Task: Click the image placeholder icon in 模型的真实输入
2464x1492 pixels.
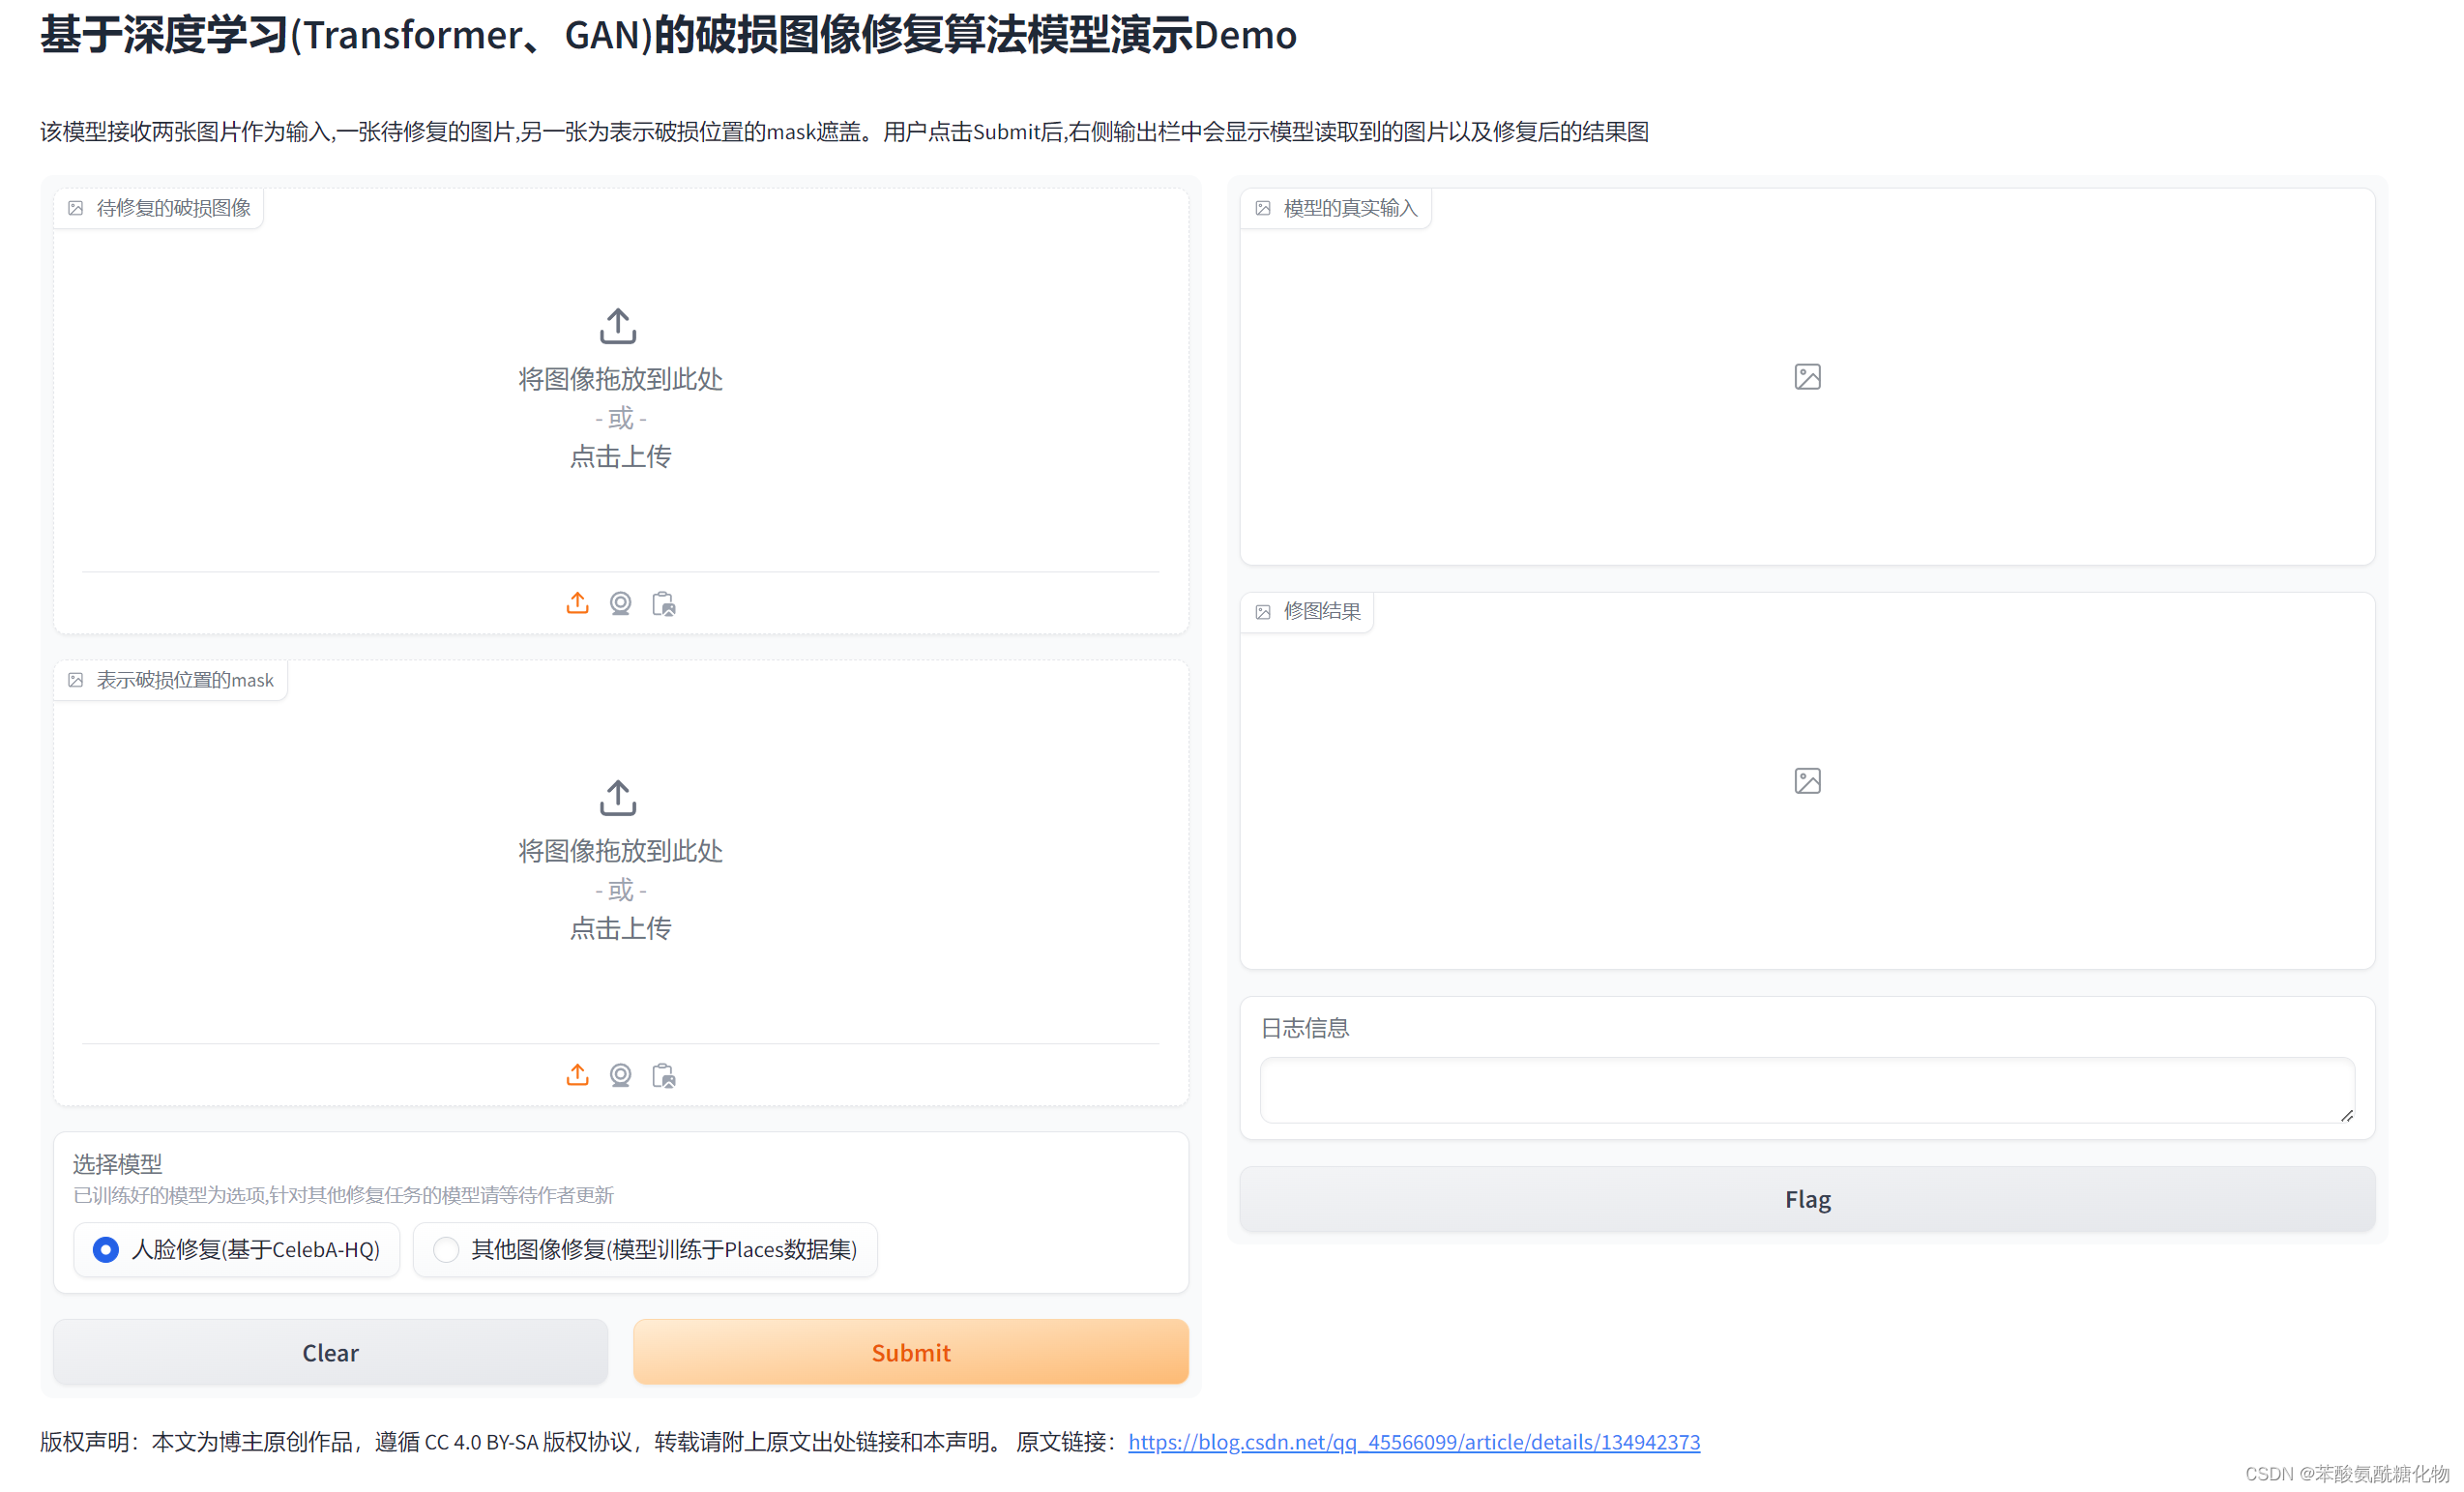Action: click(1807, 377)
